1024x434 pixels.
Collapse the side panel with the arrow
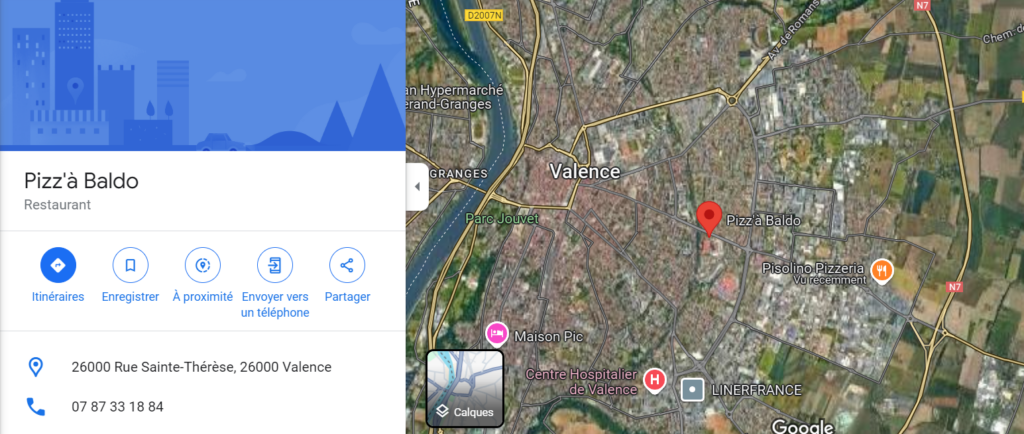(417, 187)
